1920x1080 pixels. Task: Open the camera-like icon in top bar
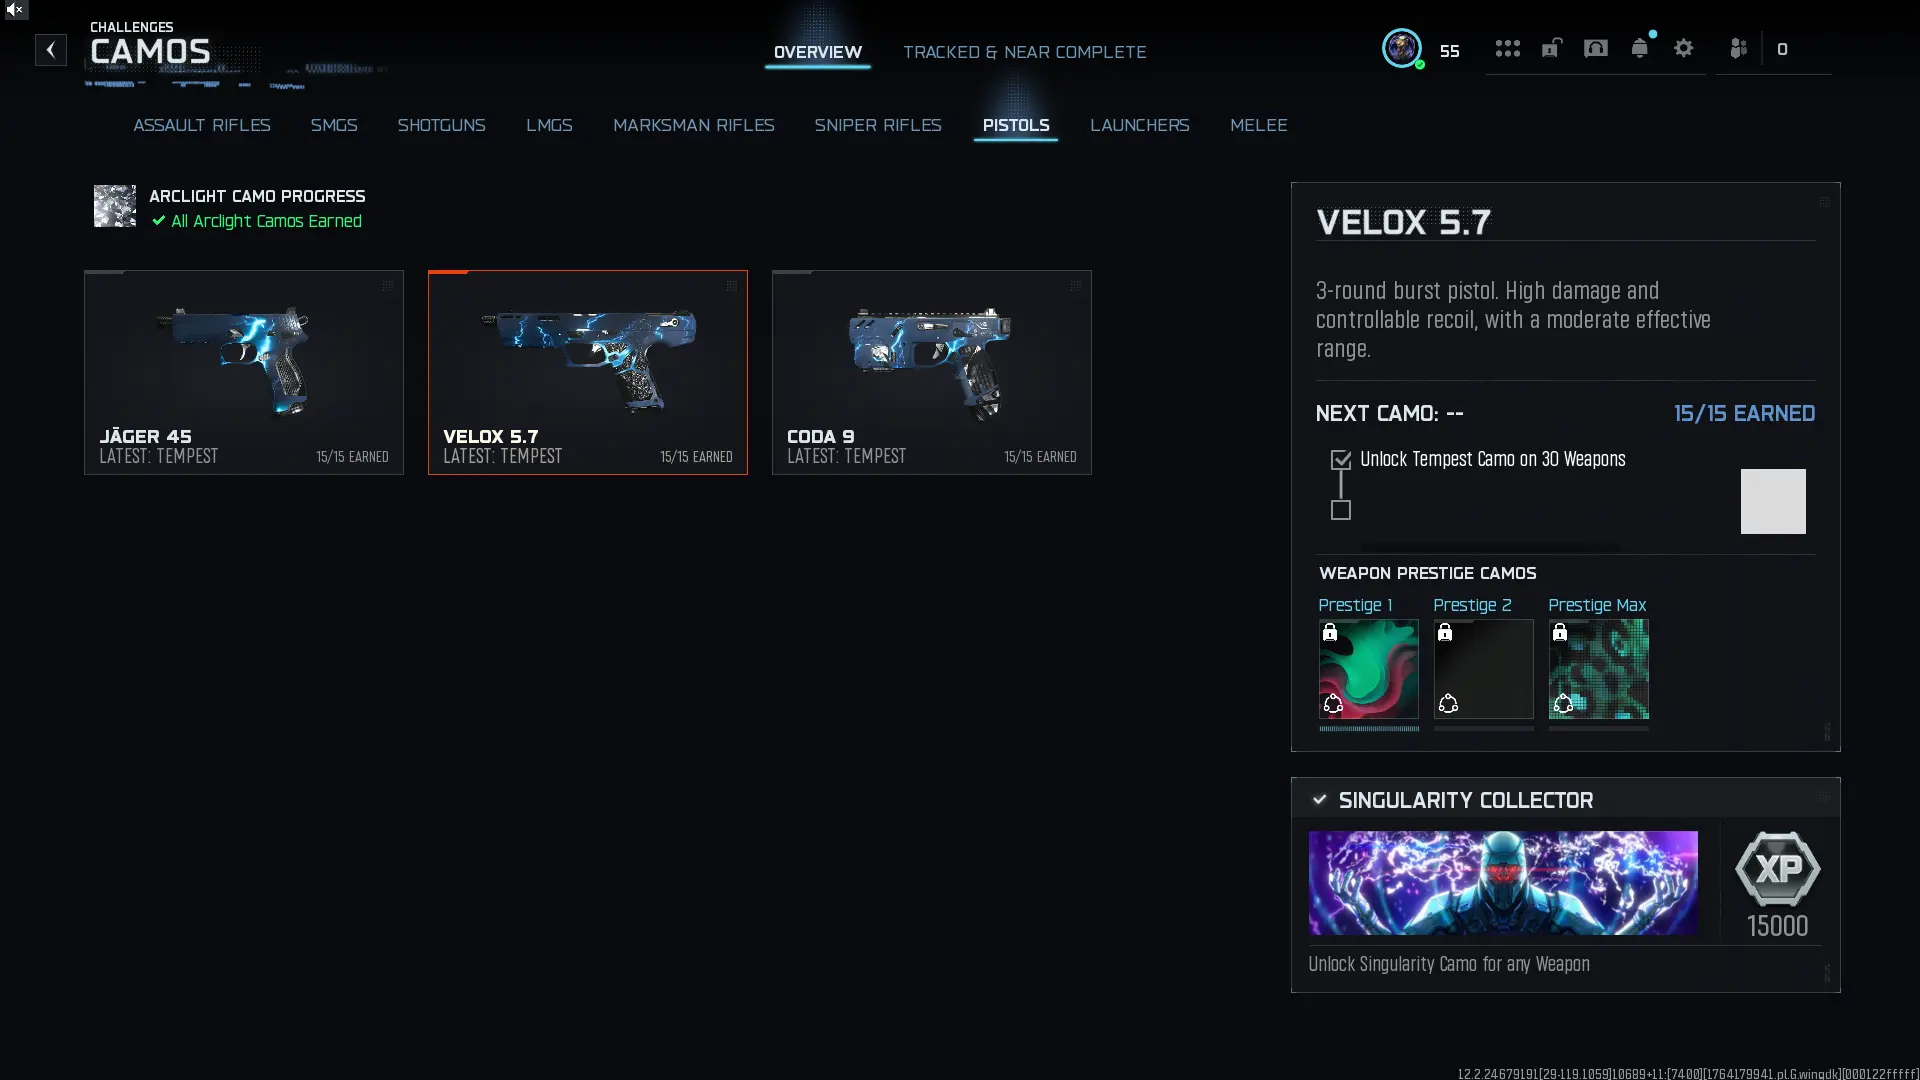tap(1596, 48)
